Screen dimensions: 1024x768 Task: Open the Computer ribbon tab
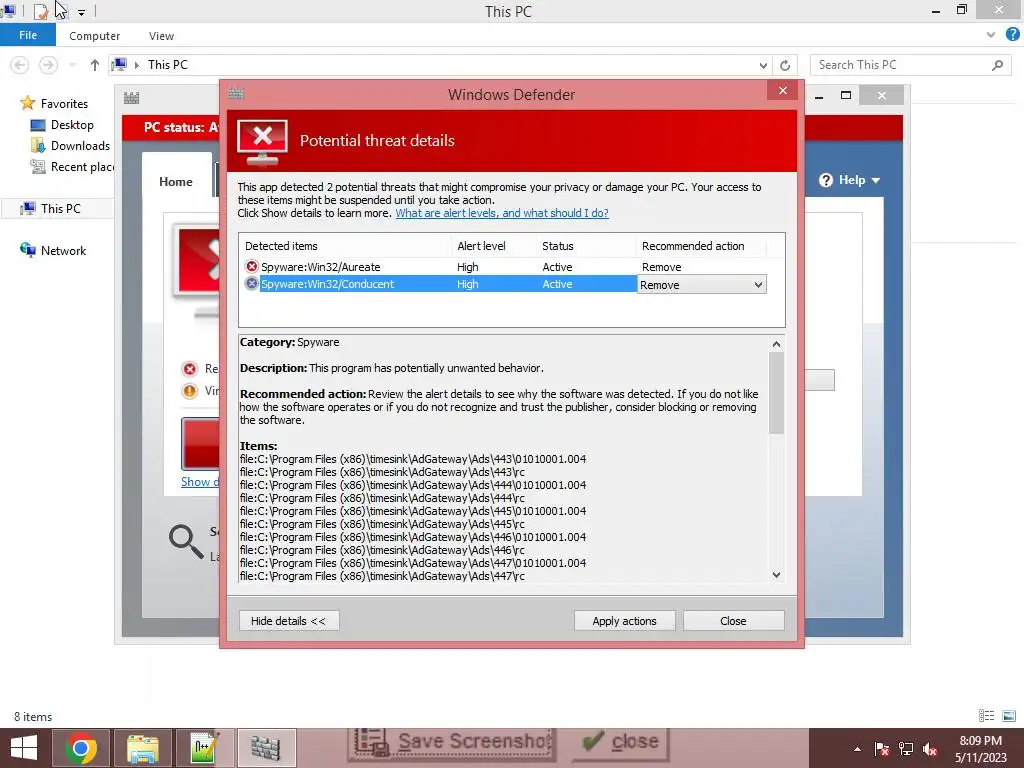tap(95, 36)
